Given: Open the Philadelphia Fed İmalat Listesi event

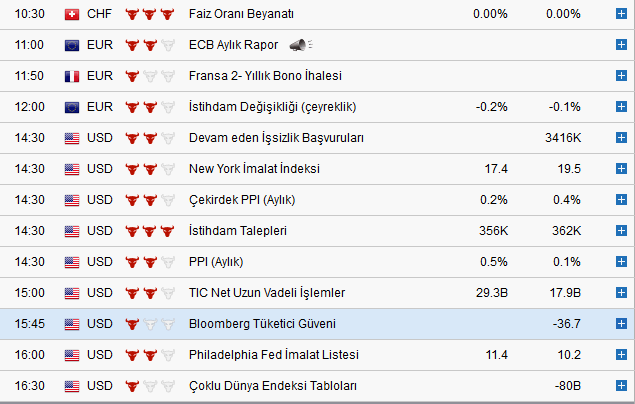Looking at the screenshot, I should click(273, 355).
